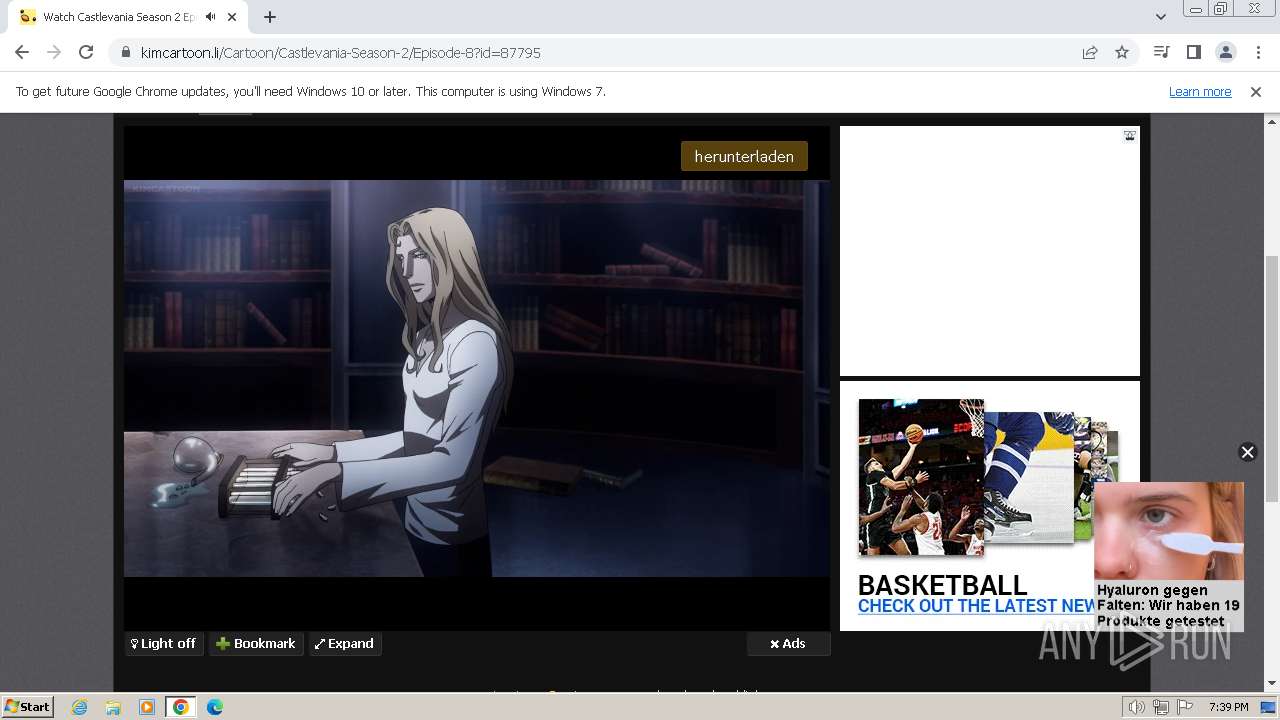Open the basketball ad image
The height and width of the screenshot is (720, 1280).
click(920, 477)
